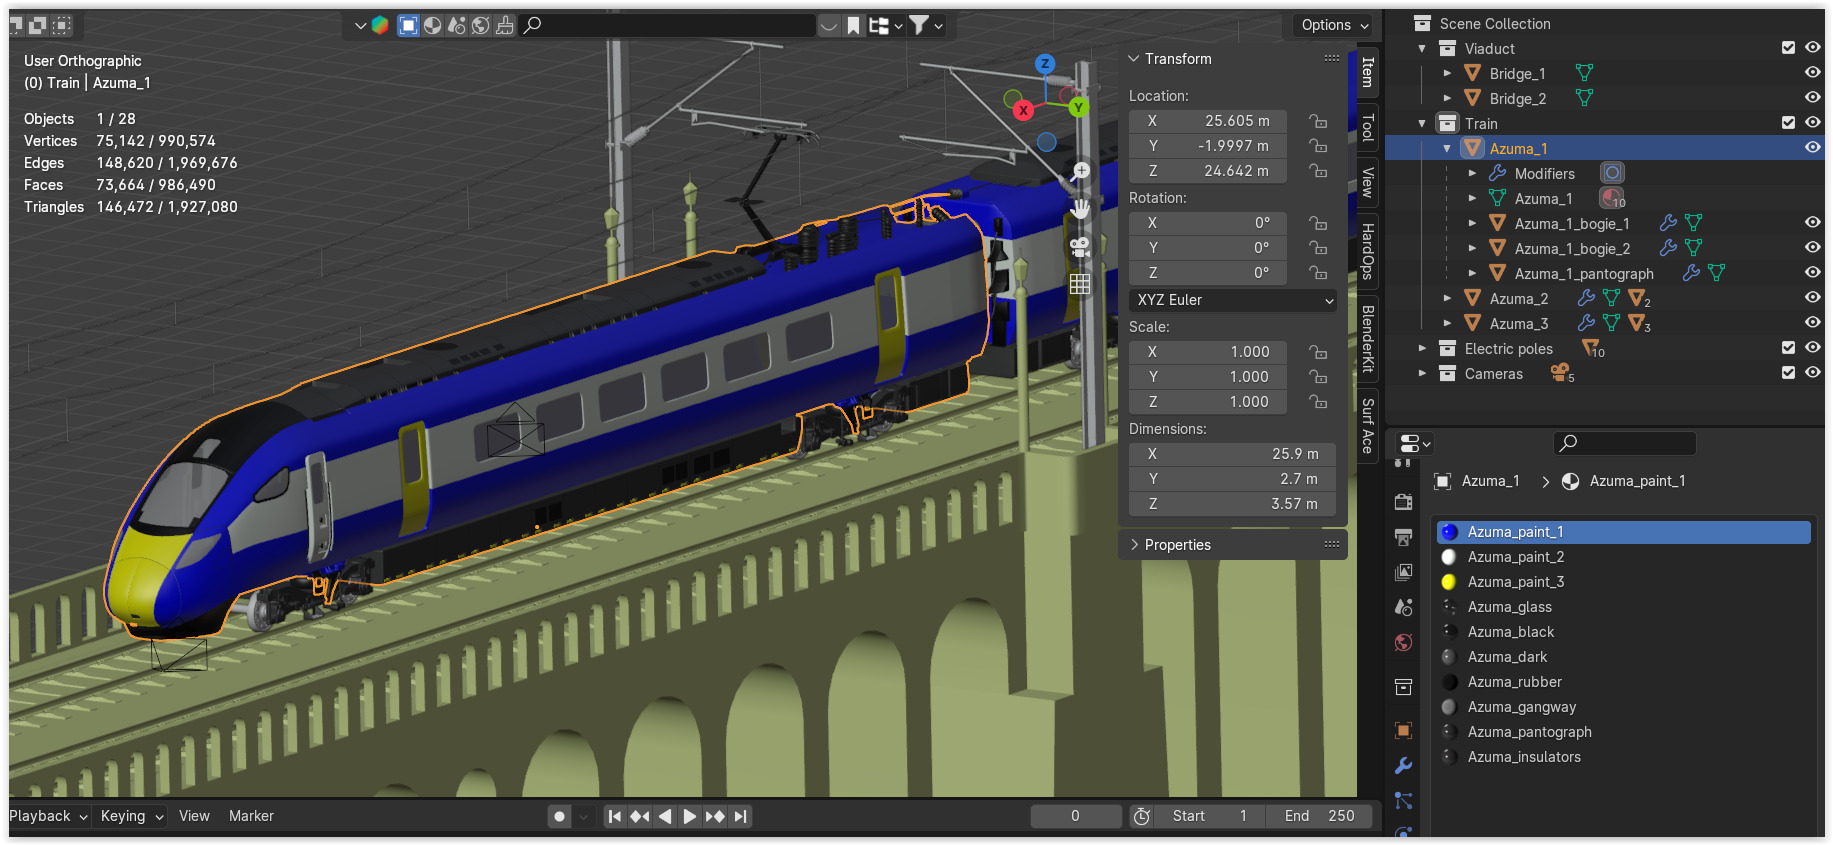This screenshot has width=1833, height=845.
Task: Click the Dimensions Z value slider
Action: click(x=1233, y=504)
